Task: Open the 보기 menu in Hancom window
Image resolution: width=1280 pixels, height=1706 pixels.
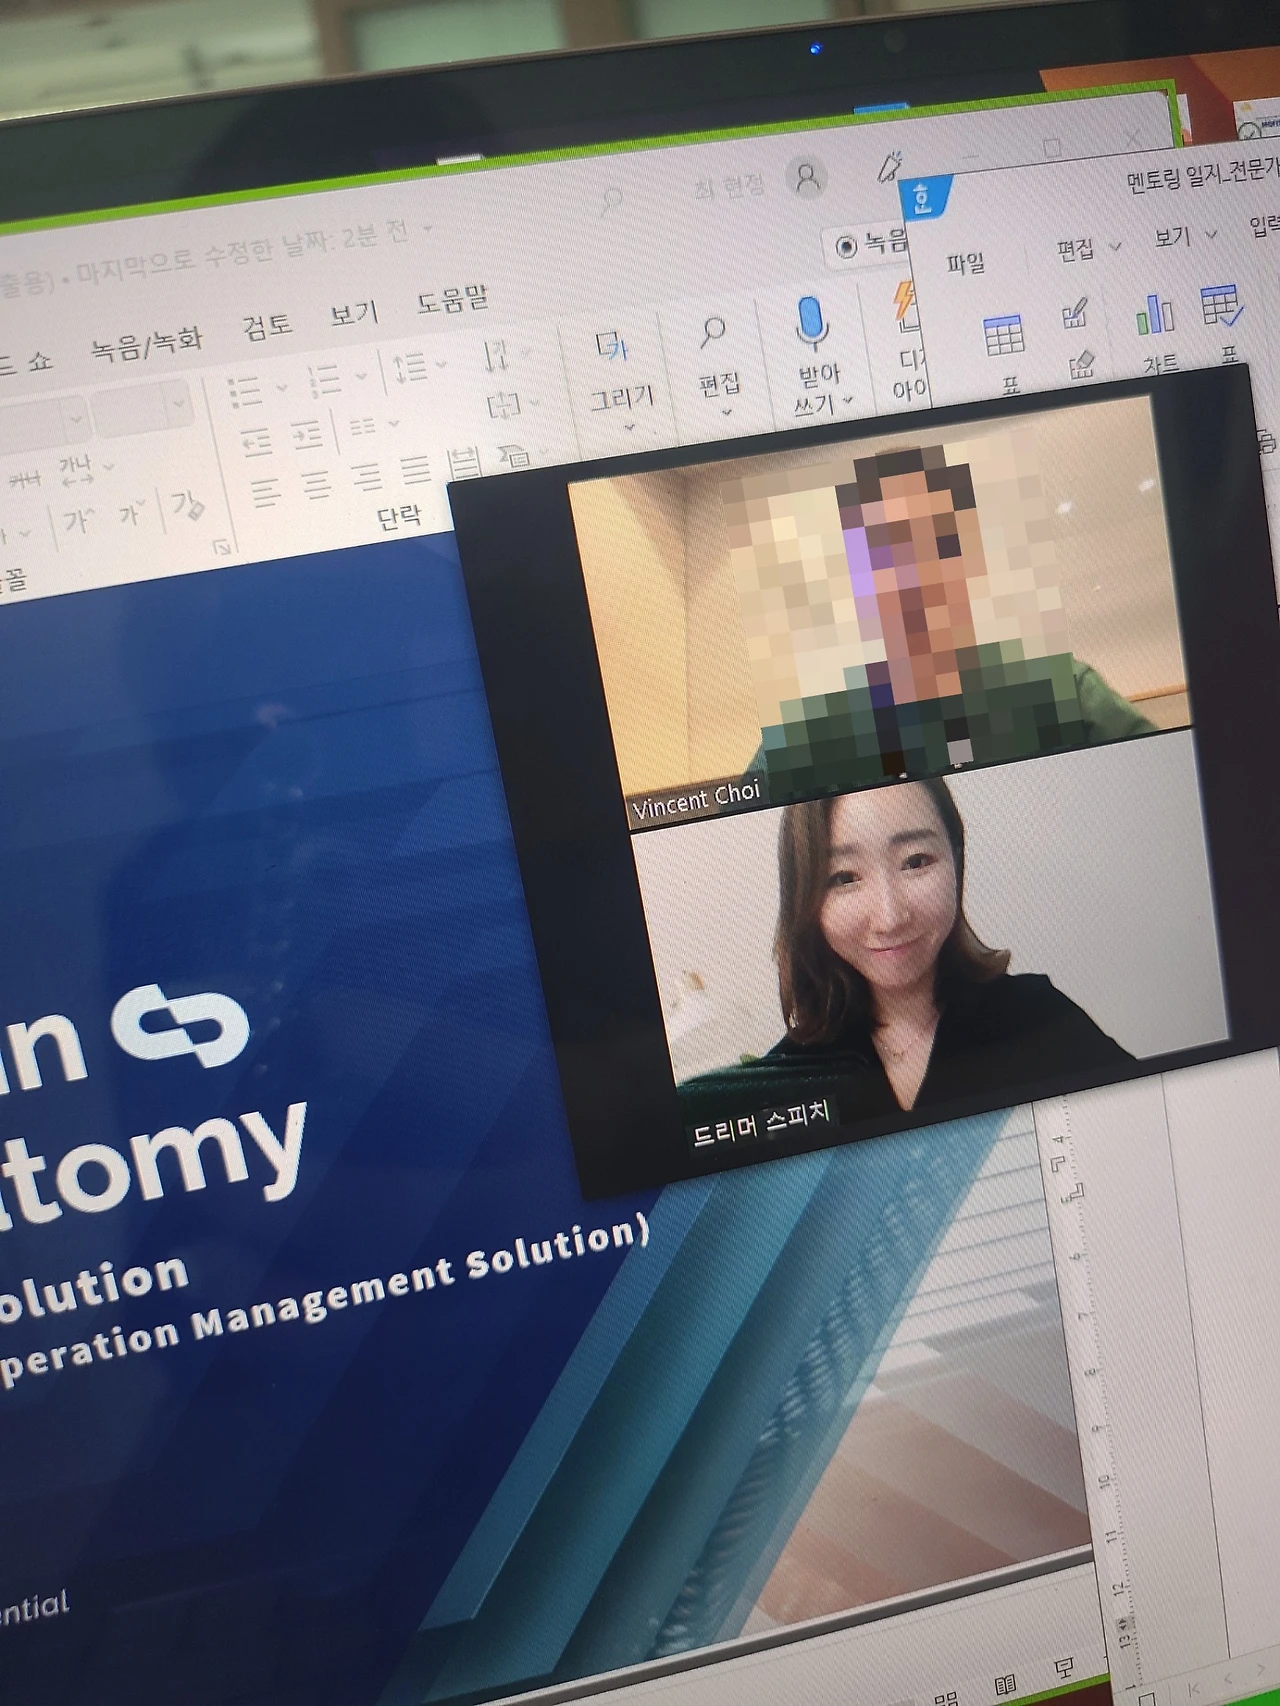Action: [x=1173, y=238]
